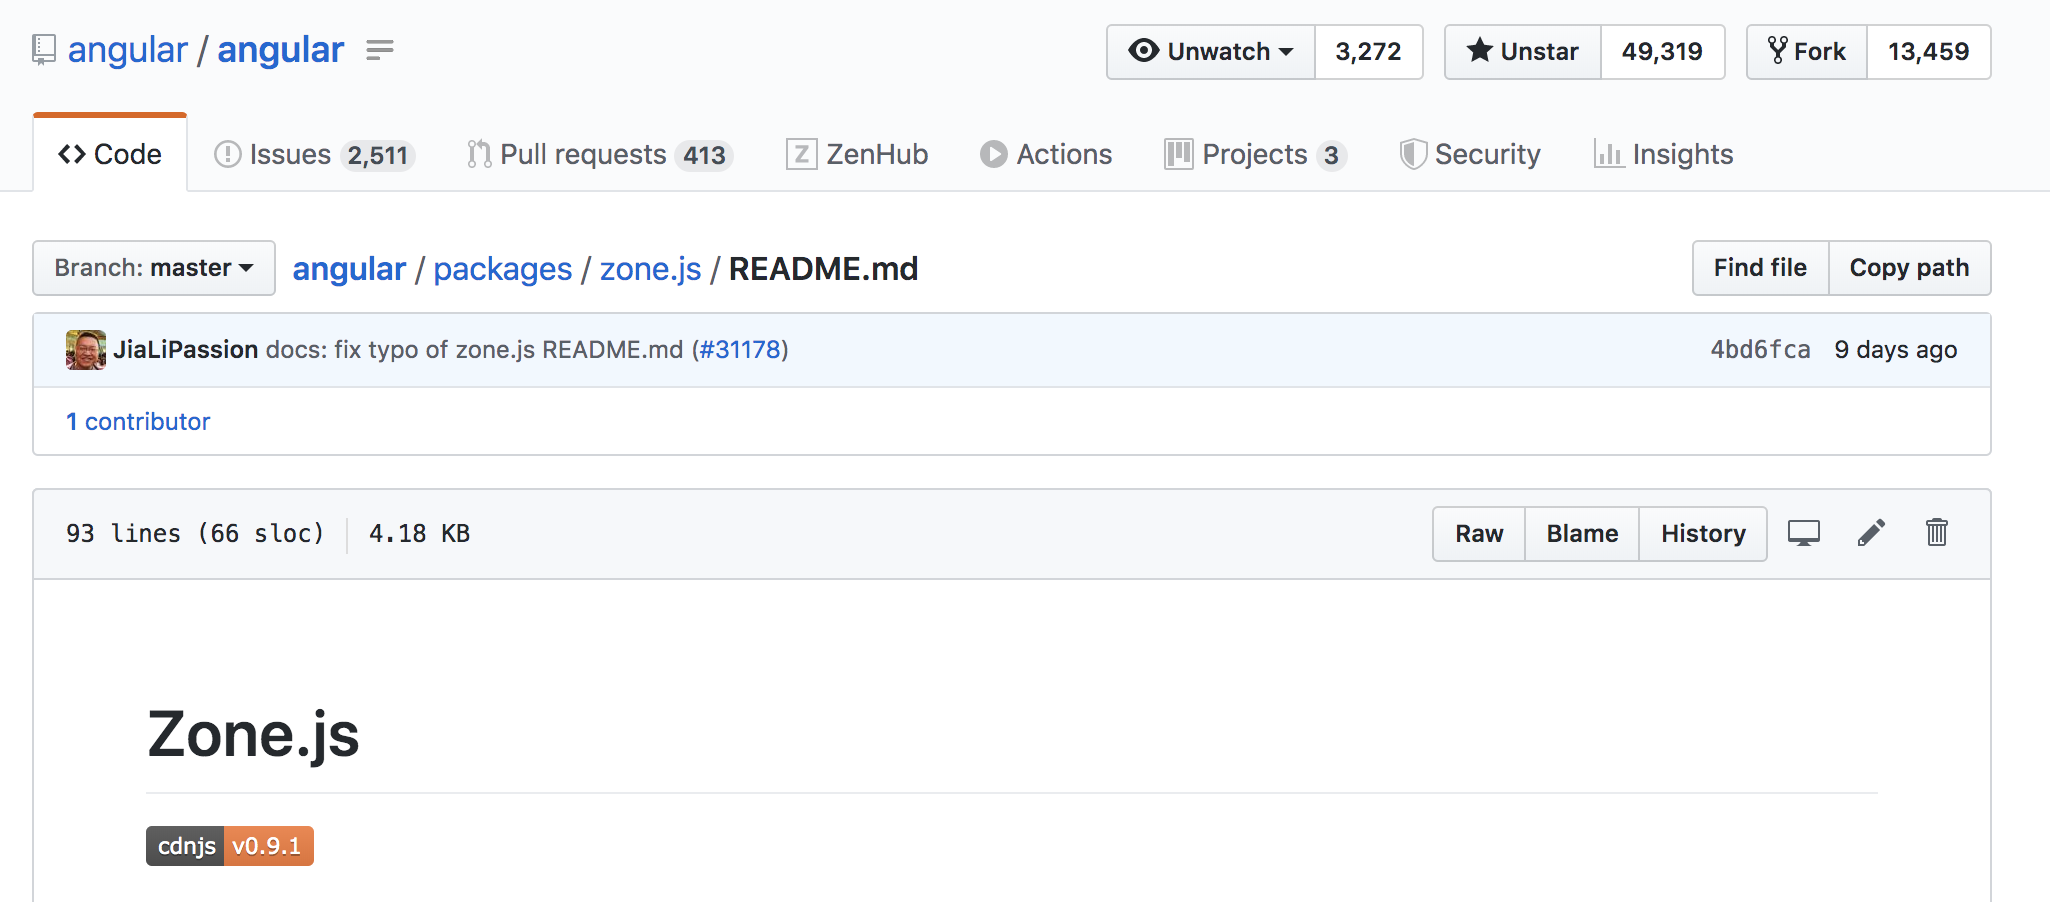The height and width of the screenshot is (902, 2050).
Task: Click the README.md file name in the breadcrumb
Action: click(823, 269)
